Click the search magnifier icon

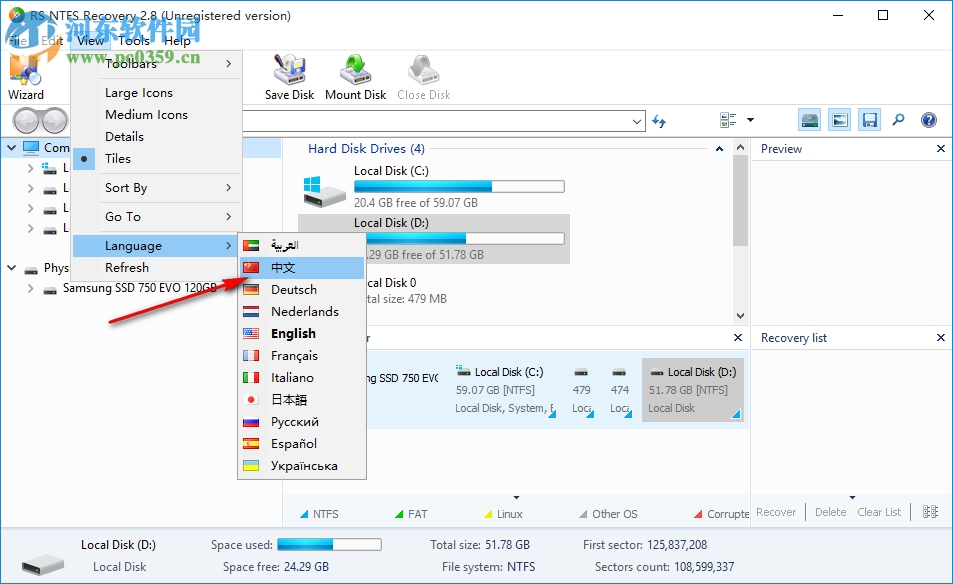pos(898,119)
